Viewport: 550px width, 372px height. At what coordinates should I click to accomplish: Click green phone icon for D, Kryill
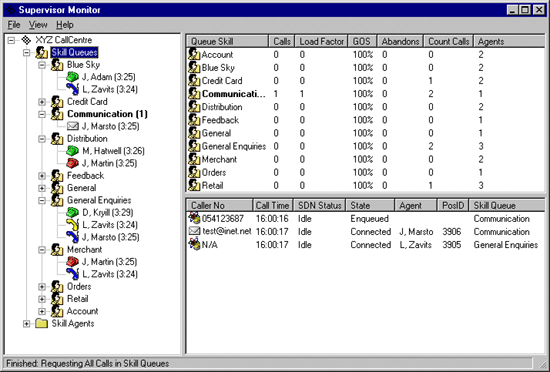pyautogui.click(x=72, y=212)
